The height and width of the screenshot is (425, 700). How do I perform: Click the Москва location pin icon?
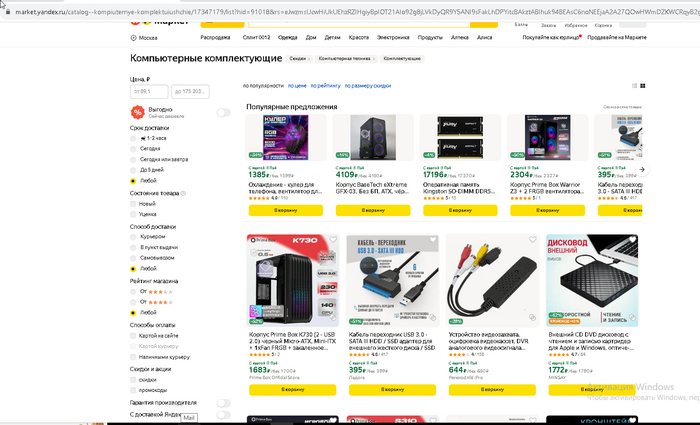point(133,38)
